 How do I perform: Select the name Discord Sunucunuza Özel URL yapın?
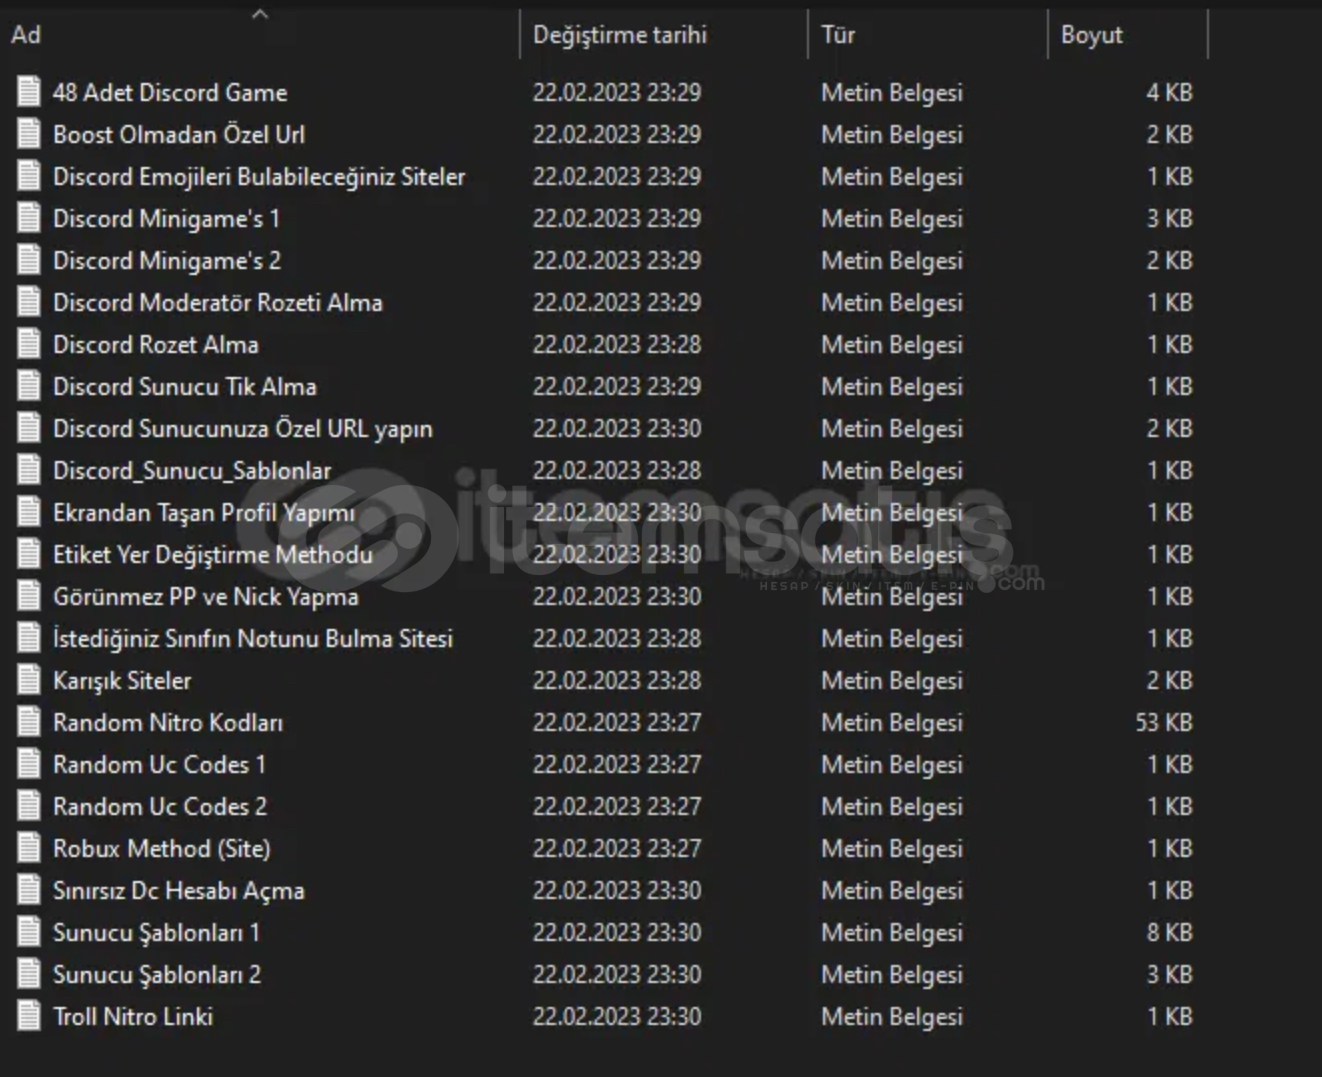[243, 428]
